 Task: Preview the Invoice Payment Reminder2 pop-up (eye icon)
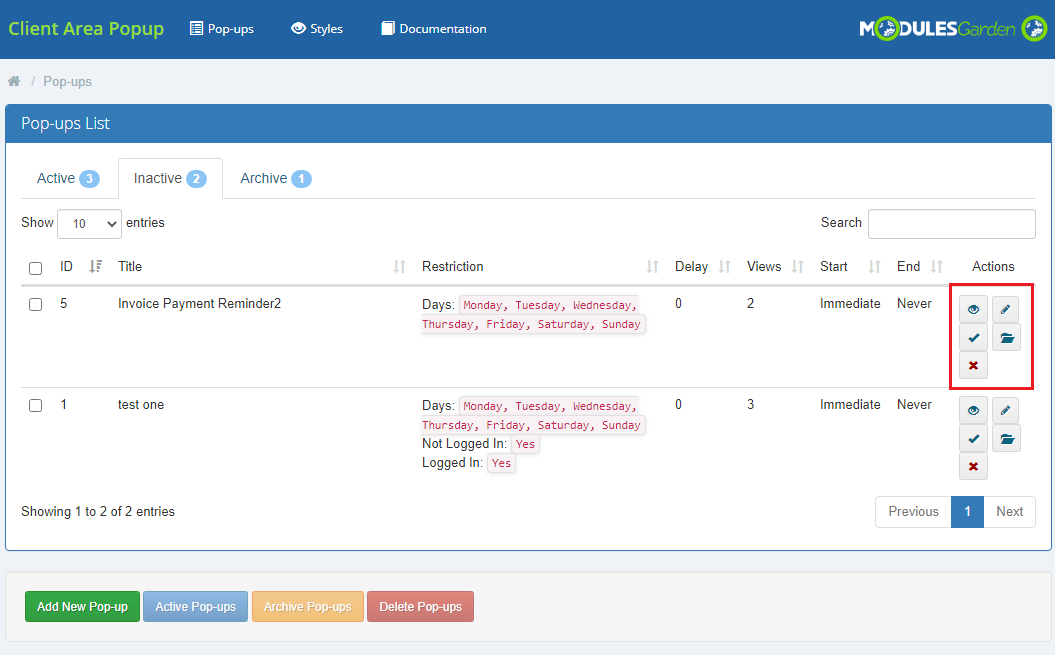[x=973, y=310]
